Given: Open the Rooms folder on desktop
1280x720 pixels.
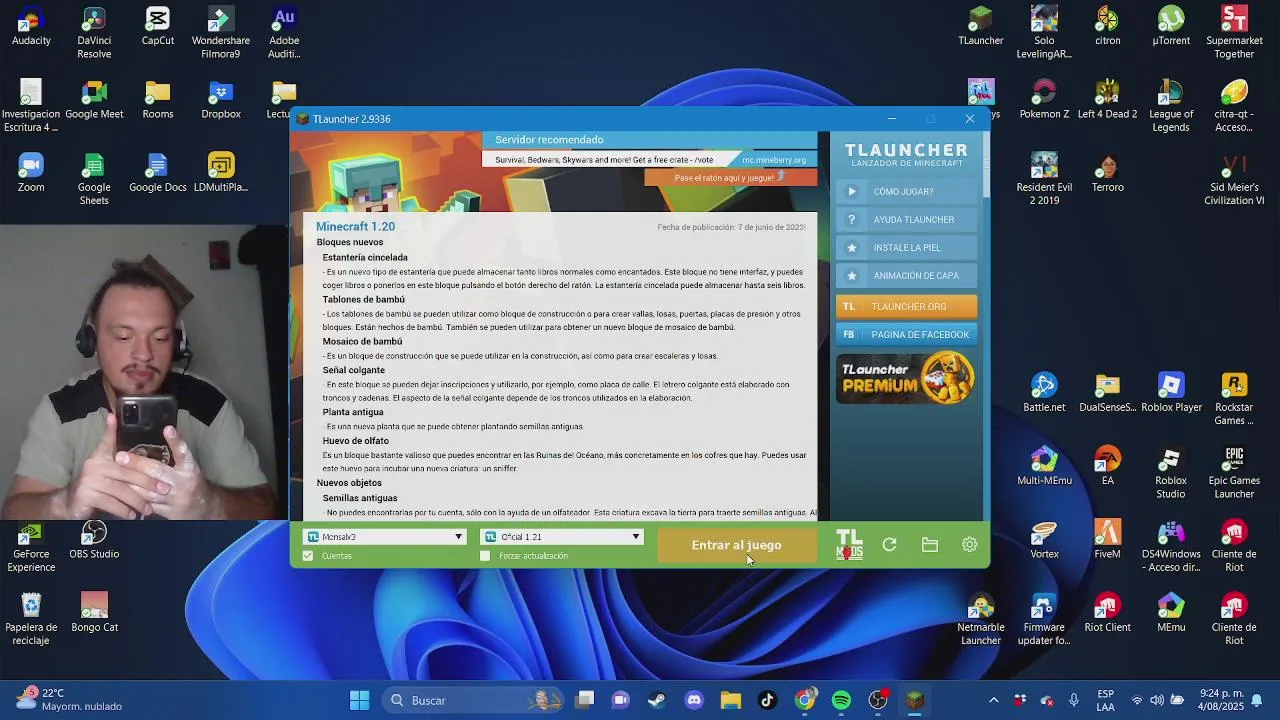Looking at the screenshot, I should 157,100.
